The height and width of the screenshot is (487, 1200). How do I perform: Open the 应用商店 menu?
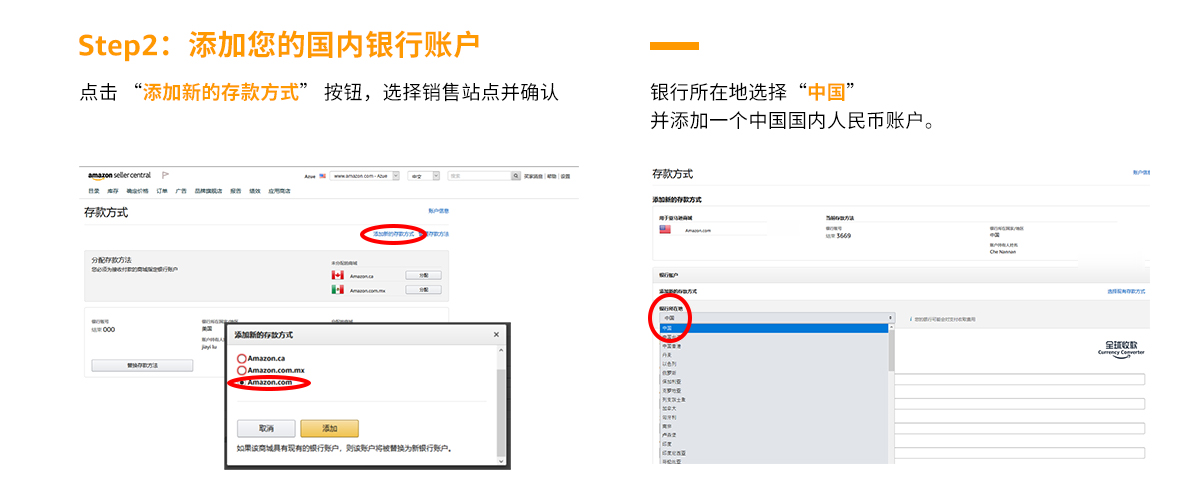(x=279, y=190)
